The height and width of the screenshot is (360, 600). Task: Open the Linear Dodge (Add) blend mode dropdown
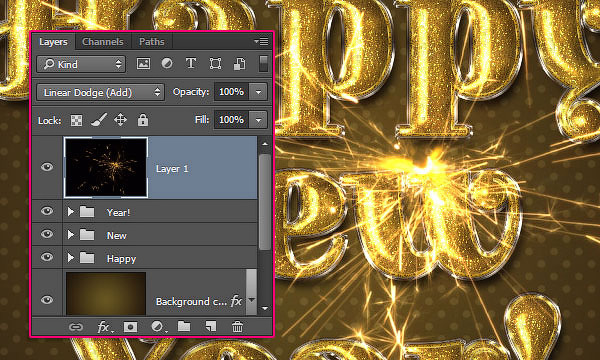(101, 92)
